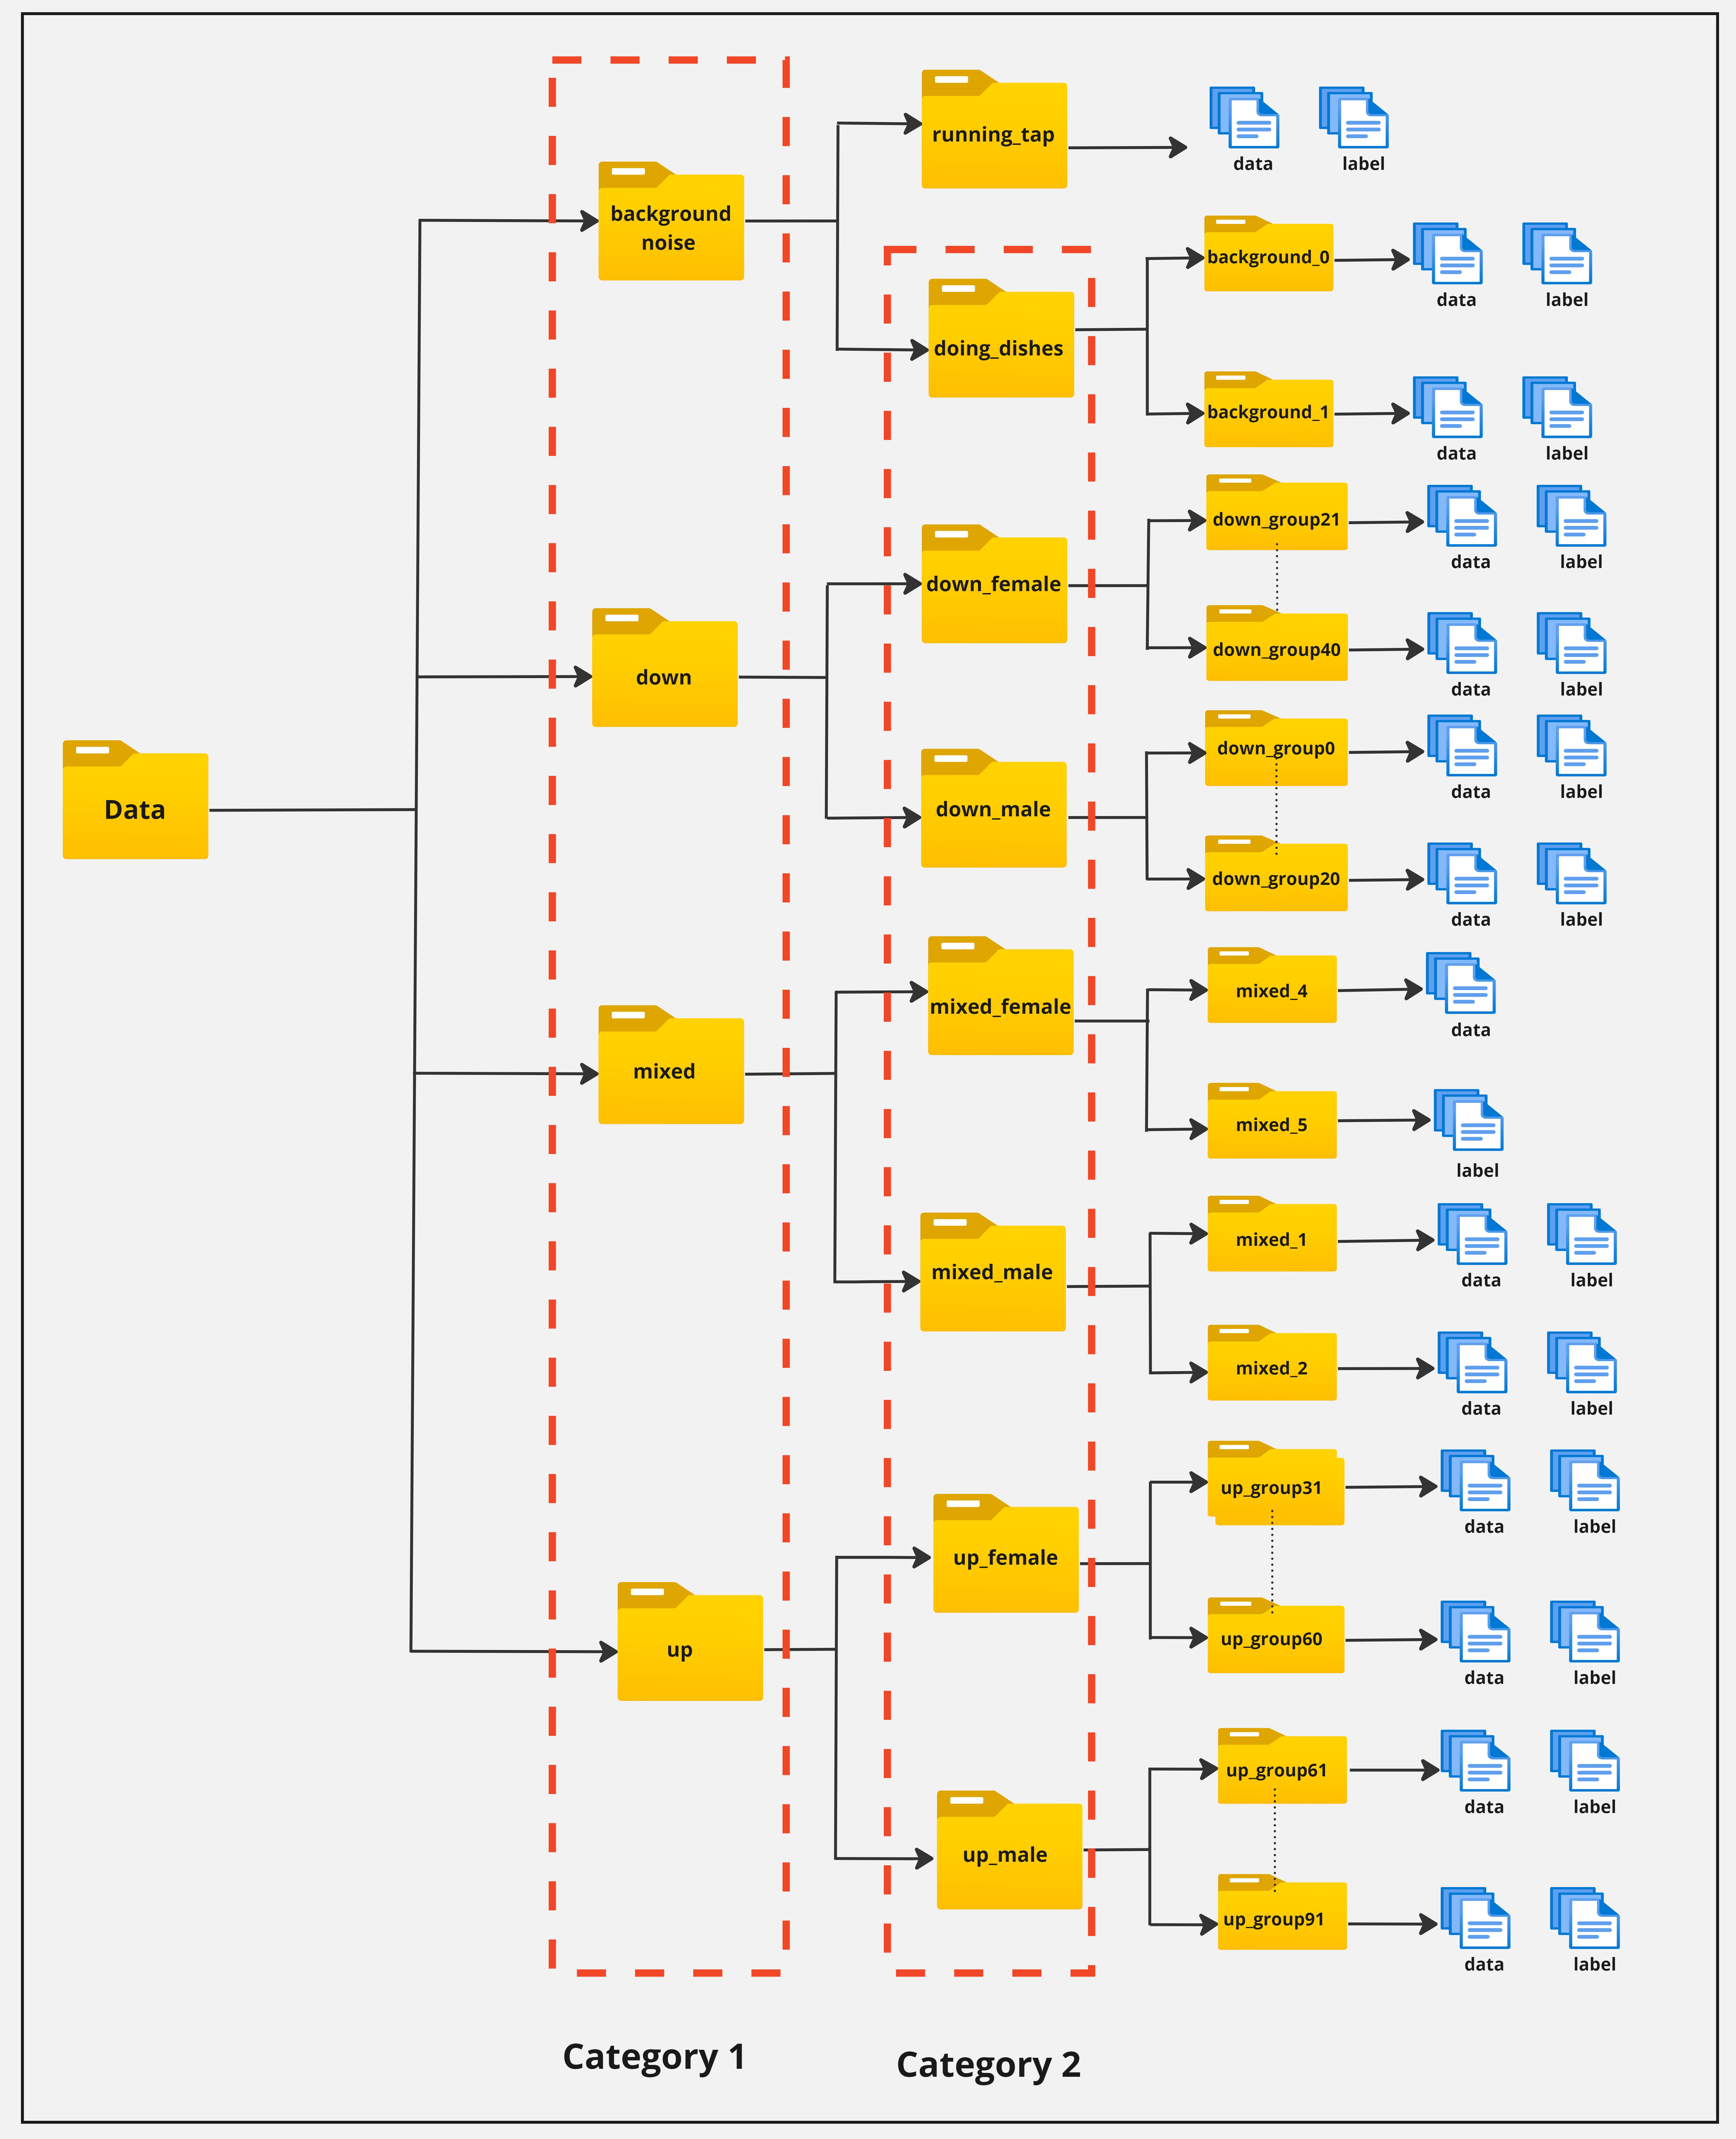Image resolution: width=1736 pixels, height=2139 pixels.
Task: Click the mixed_1 folder
Action: pos(1272,1234)
